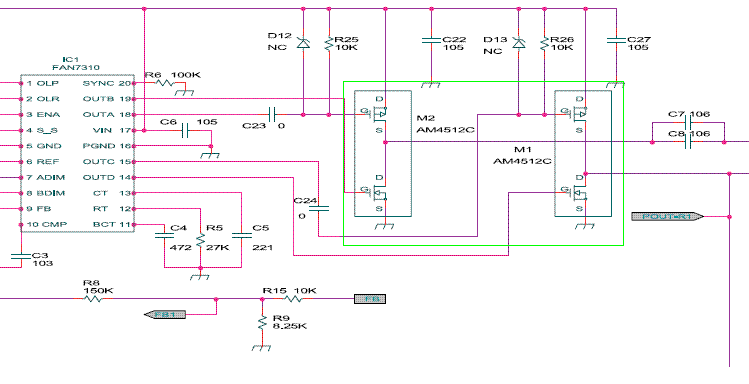Click the M2 upper MOSFET symbol

tap(380, 115)
